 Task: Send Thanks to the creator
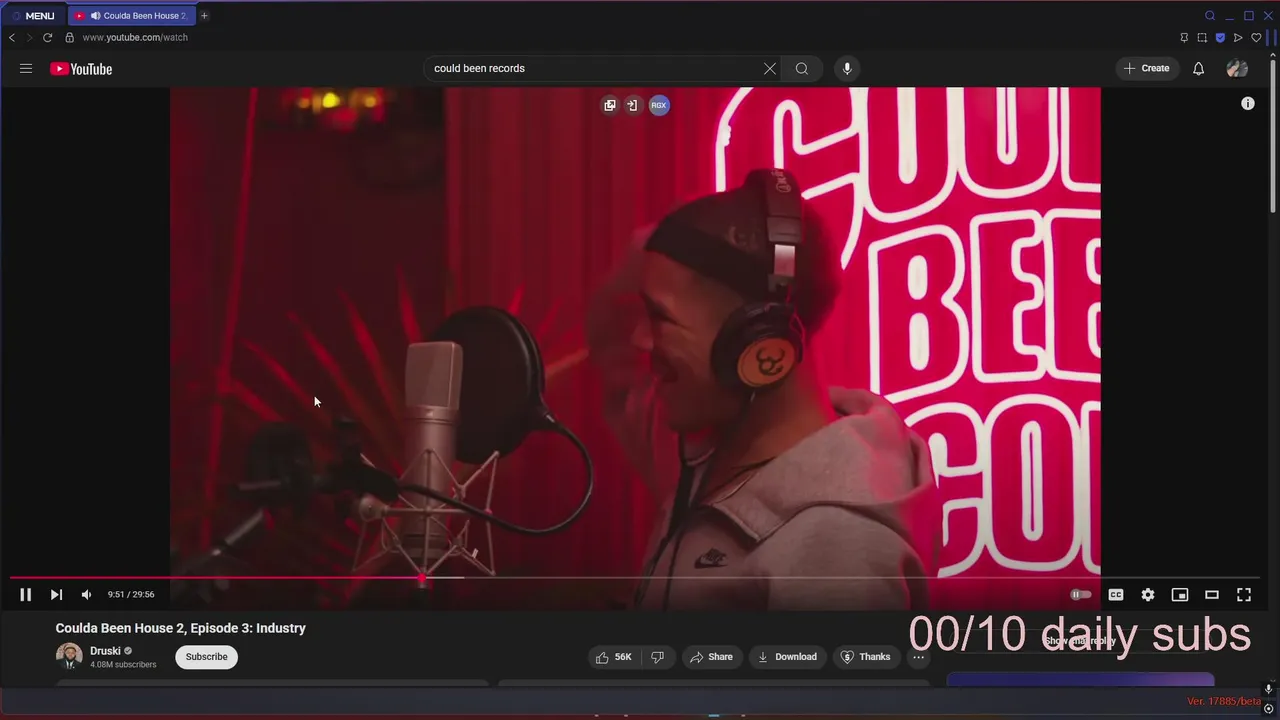tap(865, 657)
